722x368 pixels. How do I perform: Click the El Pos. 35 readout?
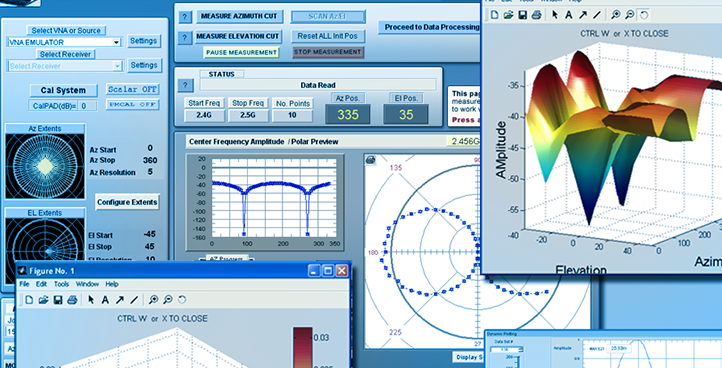(406, 115)
